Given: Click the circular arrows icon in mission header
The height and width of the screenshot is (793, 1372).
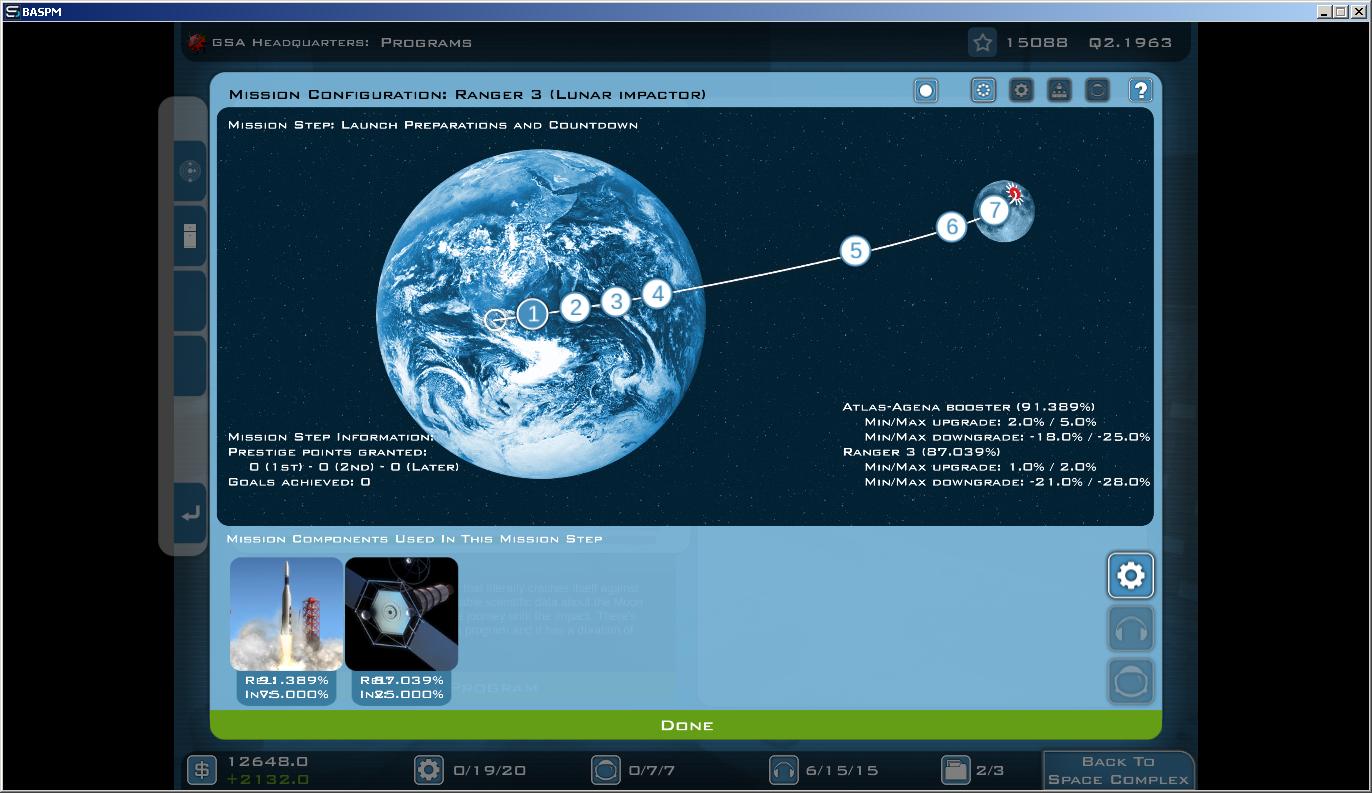Looking at the screenshot, I should pyautogui.click(x=1097, y=91).
